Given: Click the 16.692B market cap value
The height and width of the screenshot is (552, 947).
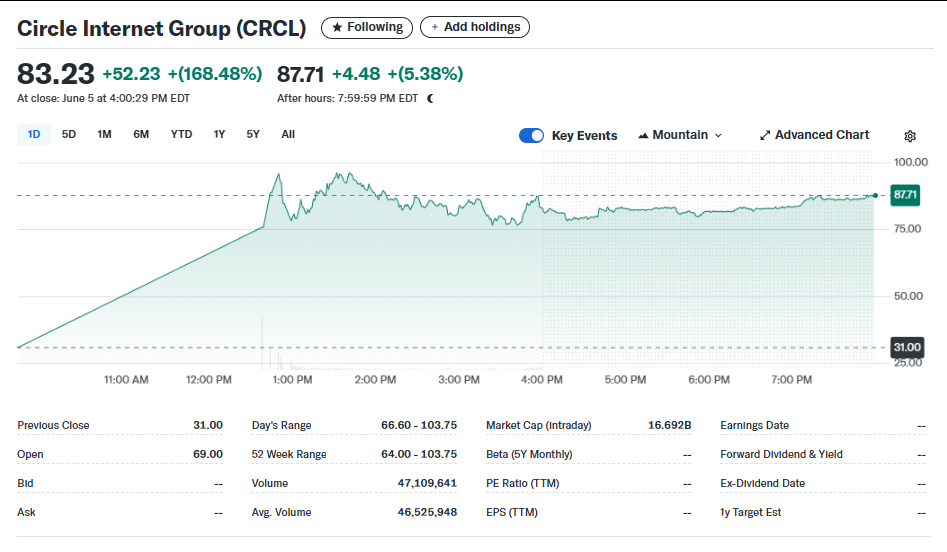Looking at the screenshot, I should 670,425.
